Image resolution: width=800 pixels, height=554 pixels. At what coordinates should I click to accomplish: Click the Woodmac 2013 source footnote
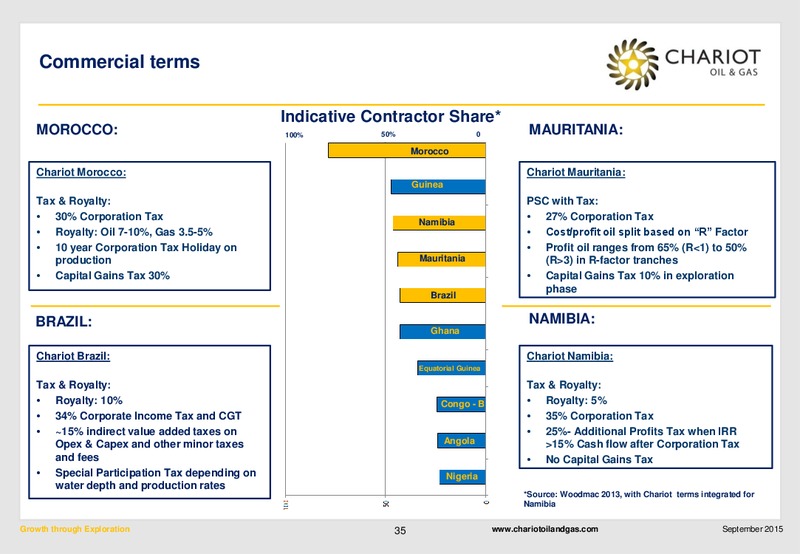pos(639,499)
